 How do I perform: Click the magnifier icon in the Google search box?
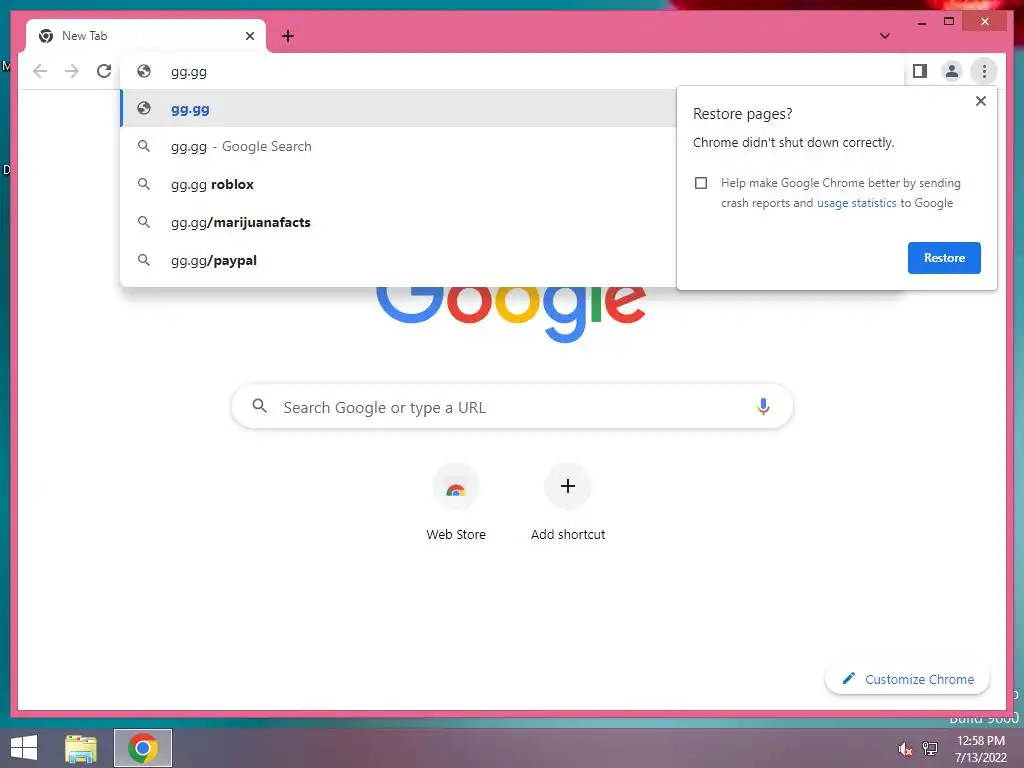pos(259,406)
